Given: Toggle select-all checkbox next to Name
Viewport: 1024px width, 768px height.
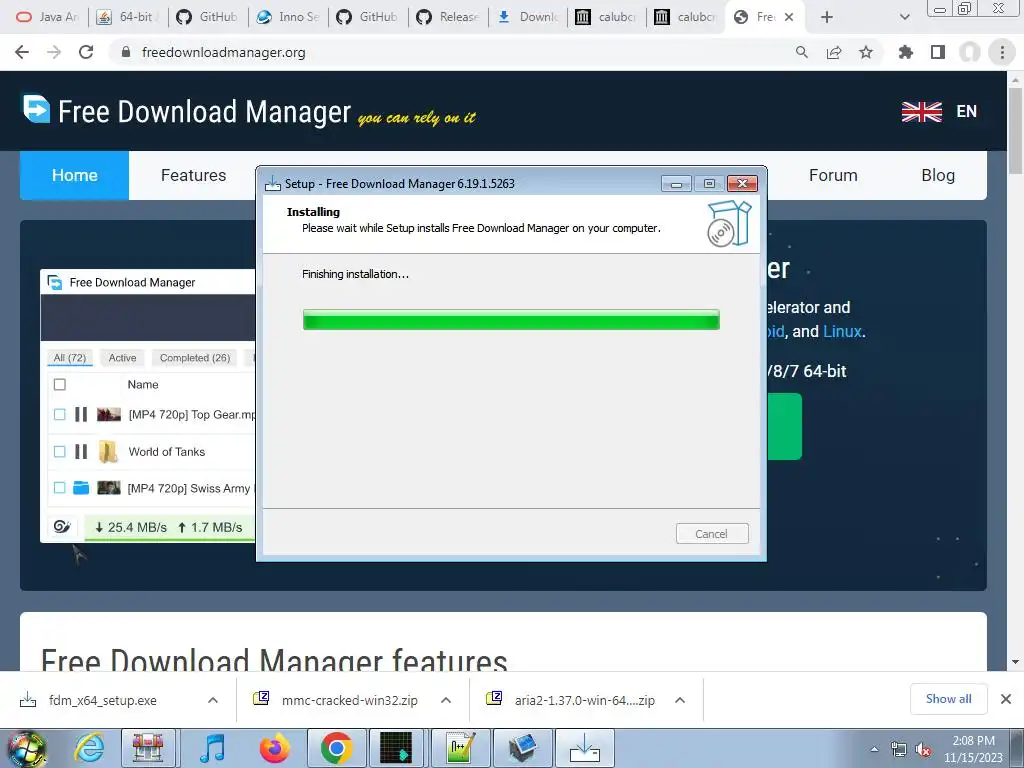Looking at the screenshot, I should (59, 384).
